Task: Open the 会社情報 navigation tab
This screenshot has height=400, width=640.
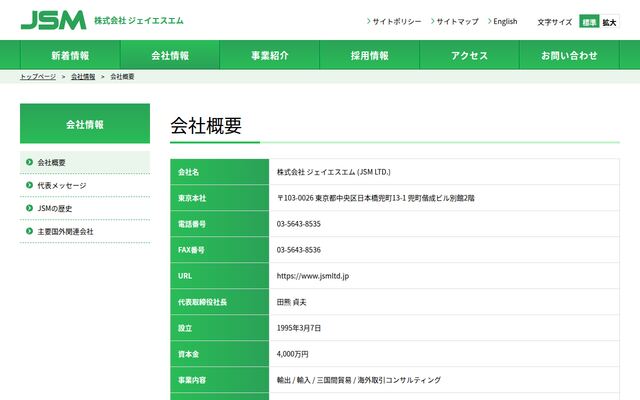Action: pos(170,55)
